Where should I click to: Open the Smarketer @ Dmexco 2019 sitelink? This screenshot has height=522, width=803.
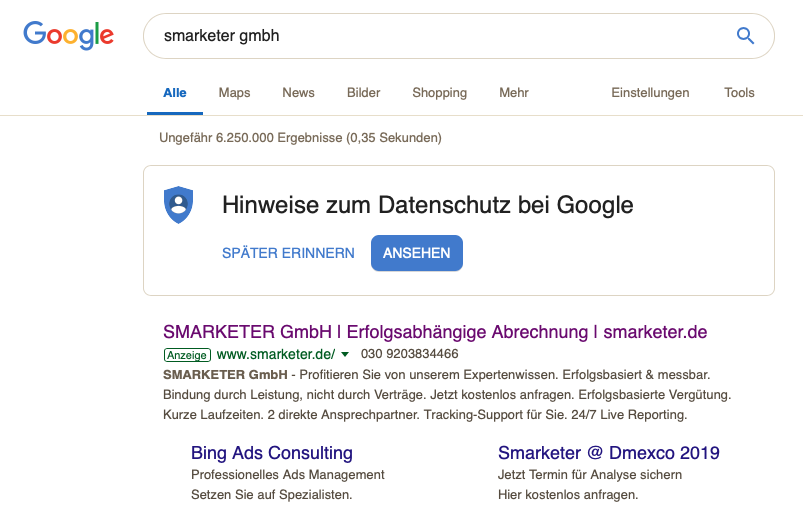608,453
